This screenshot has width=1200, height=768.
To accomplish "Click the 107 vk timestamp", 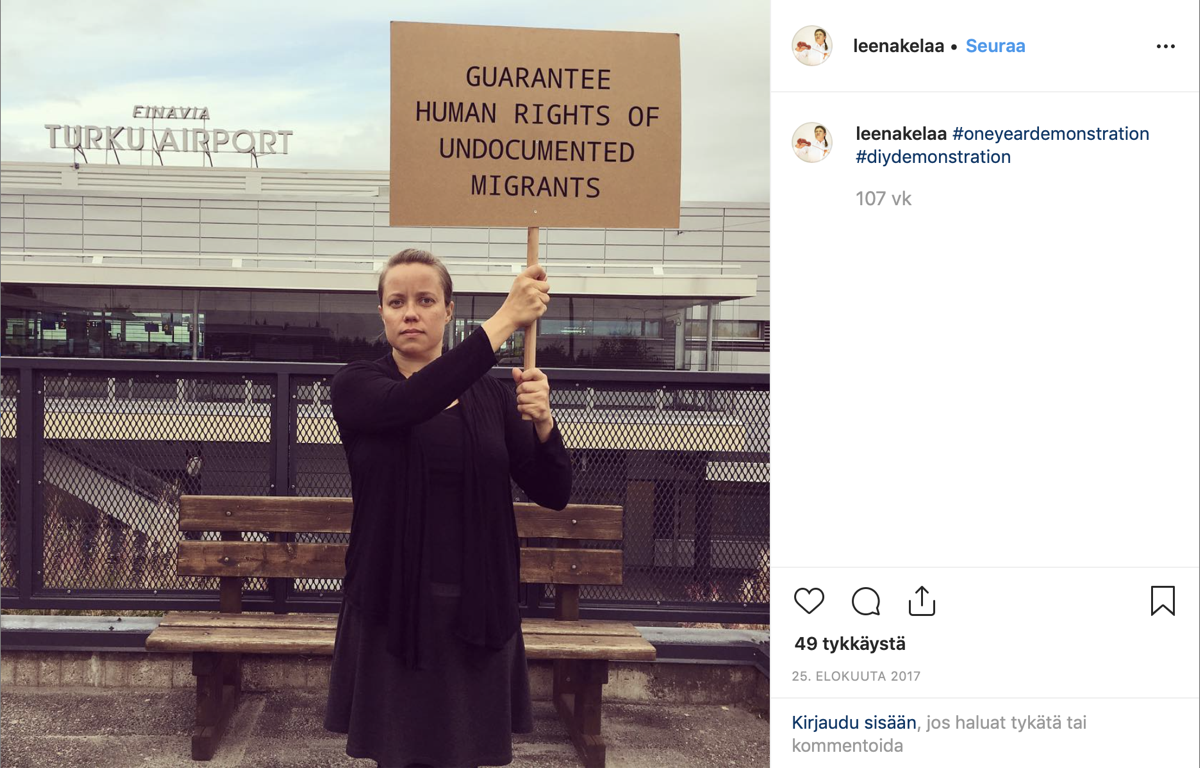I will [884, 199].
